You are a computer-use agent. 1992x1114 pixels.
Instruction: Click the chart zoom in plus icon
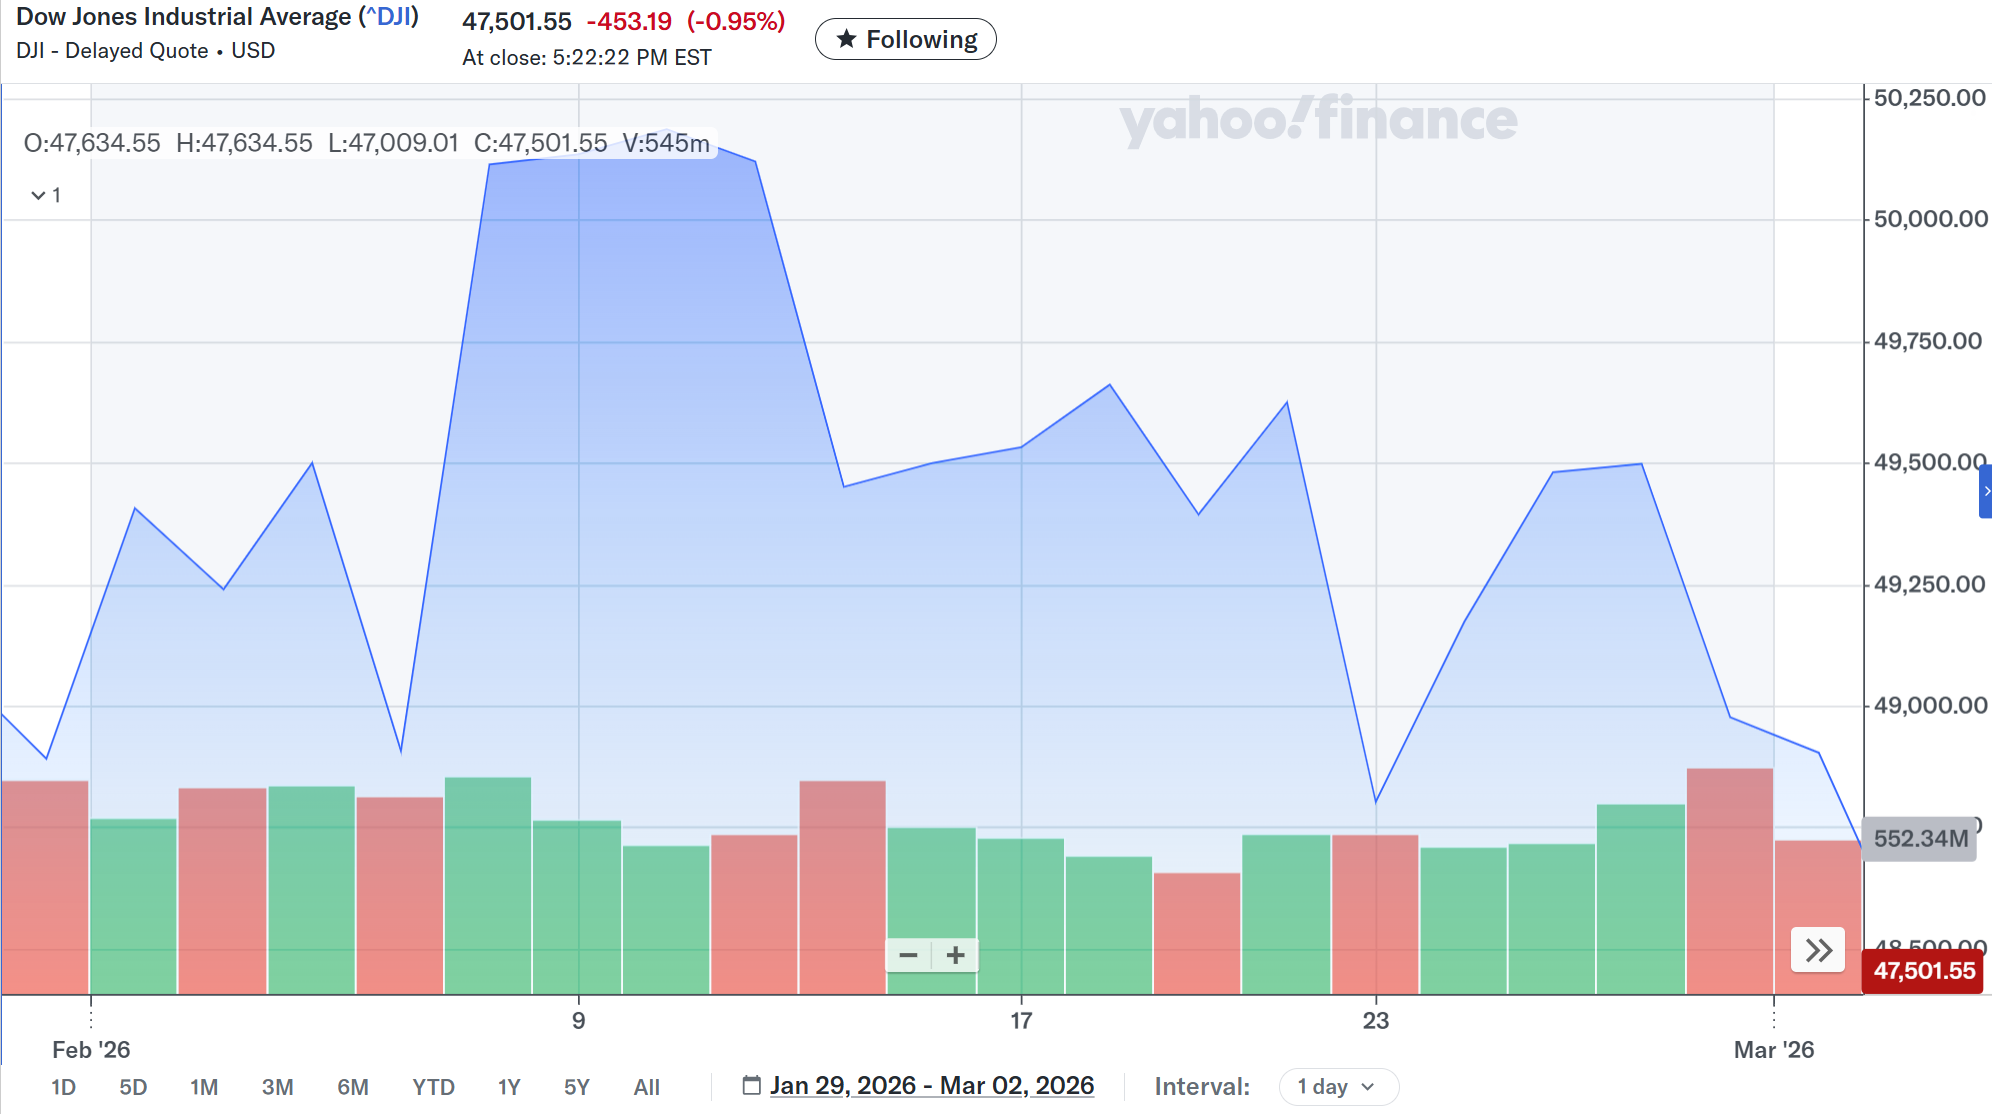point(956,956)
